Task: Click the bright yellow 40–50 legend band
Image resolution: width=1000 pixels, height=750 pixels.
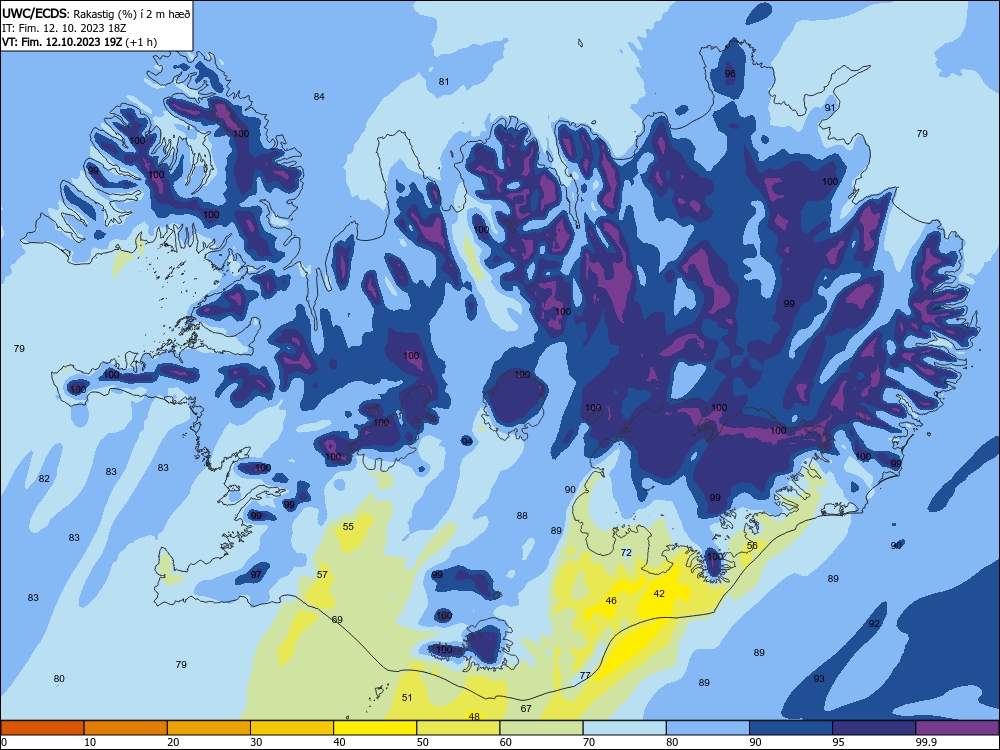Action: click(x=375, y=728)
